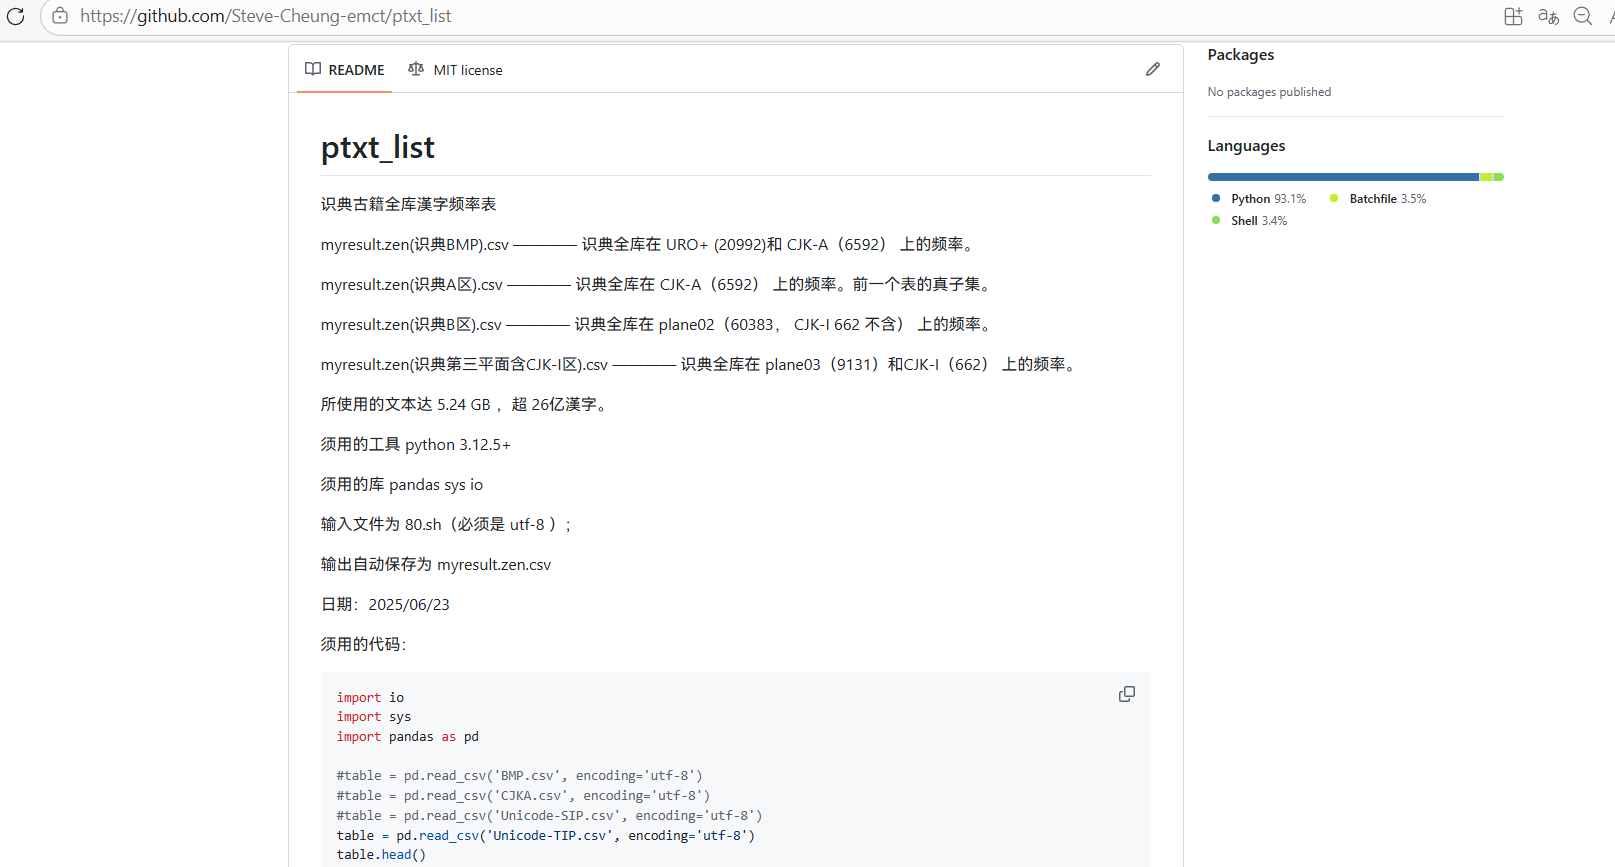The height and width of the screenshot is (867, 1615).
Task: Click the yellow-green Batchfile segment in languages bar
Action: pos(1486,177)
